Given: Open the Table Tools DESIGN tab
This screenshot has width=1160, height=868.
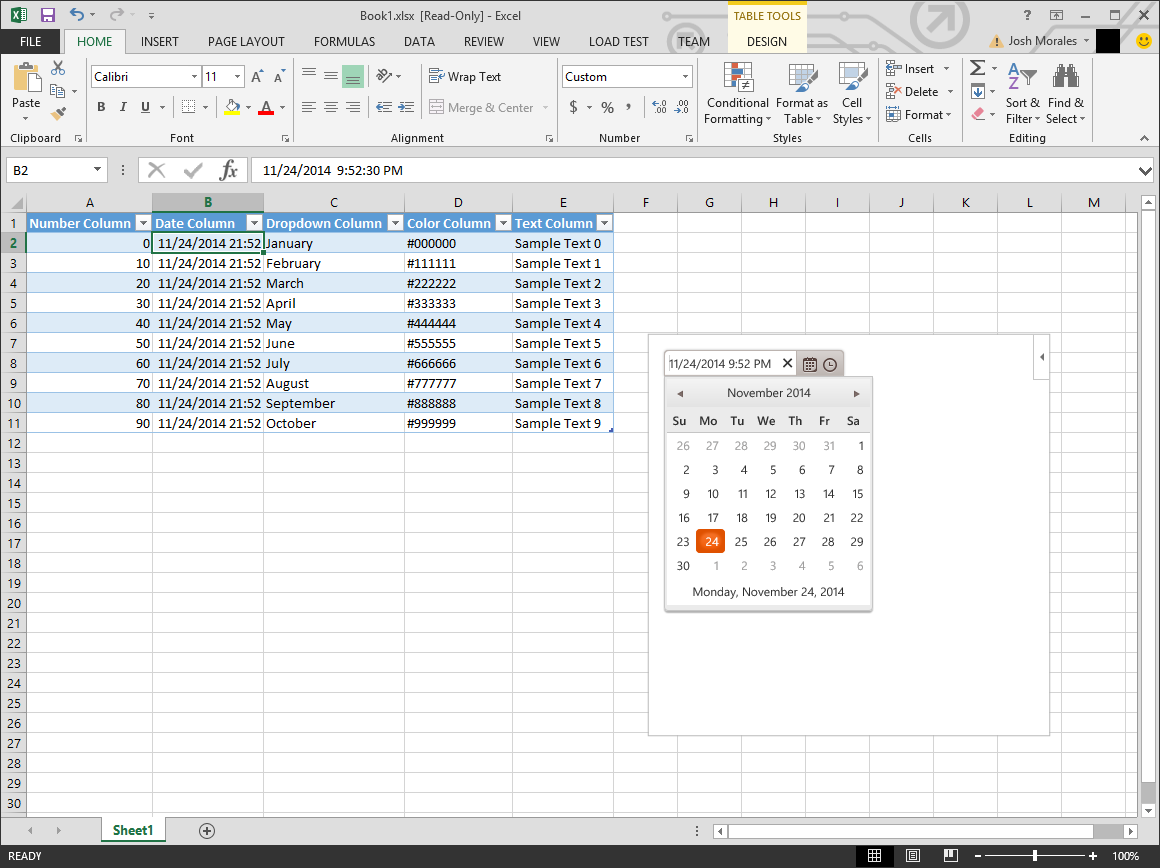Looking at the screenshot, I should 767,41.
